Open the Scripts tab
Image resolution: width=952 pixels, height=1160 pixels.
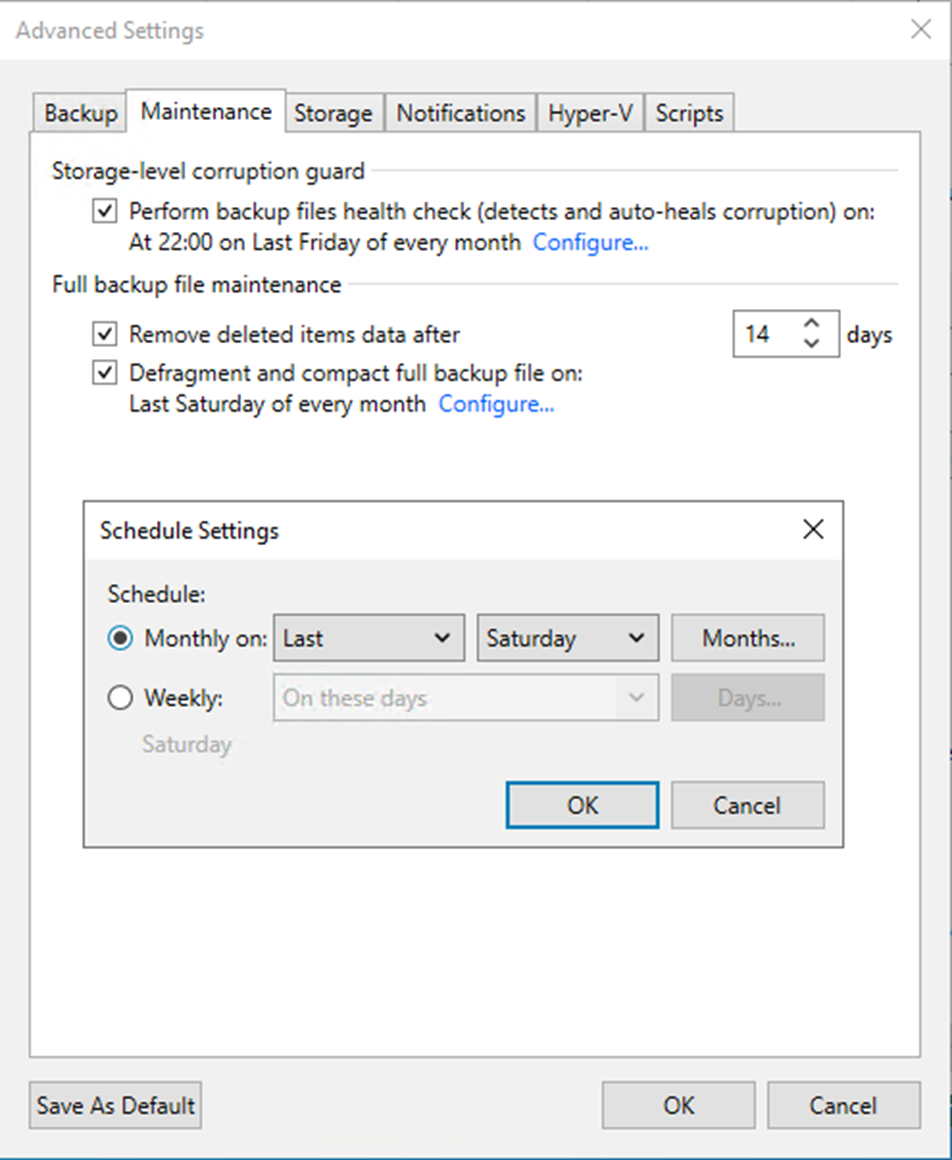click(x=689, y=114)
